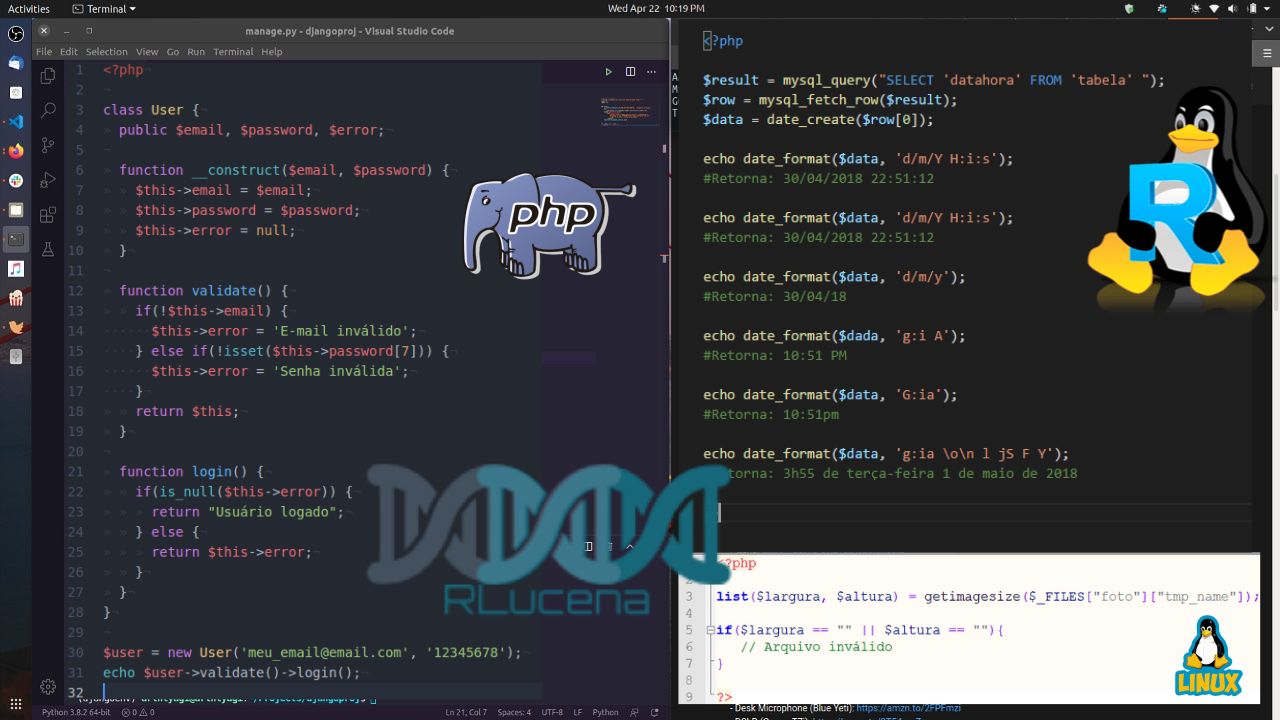Change indentation via Spaces: 4
The height and width of the screenshot is (720, 1280).
coord(514,712)
